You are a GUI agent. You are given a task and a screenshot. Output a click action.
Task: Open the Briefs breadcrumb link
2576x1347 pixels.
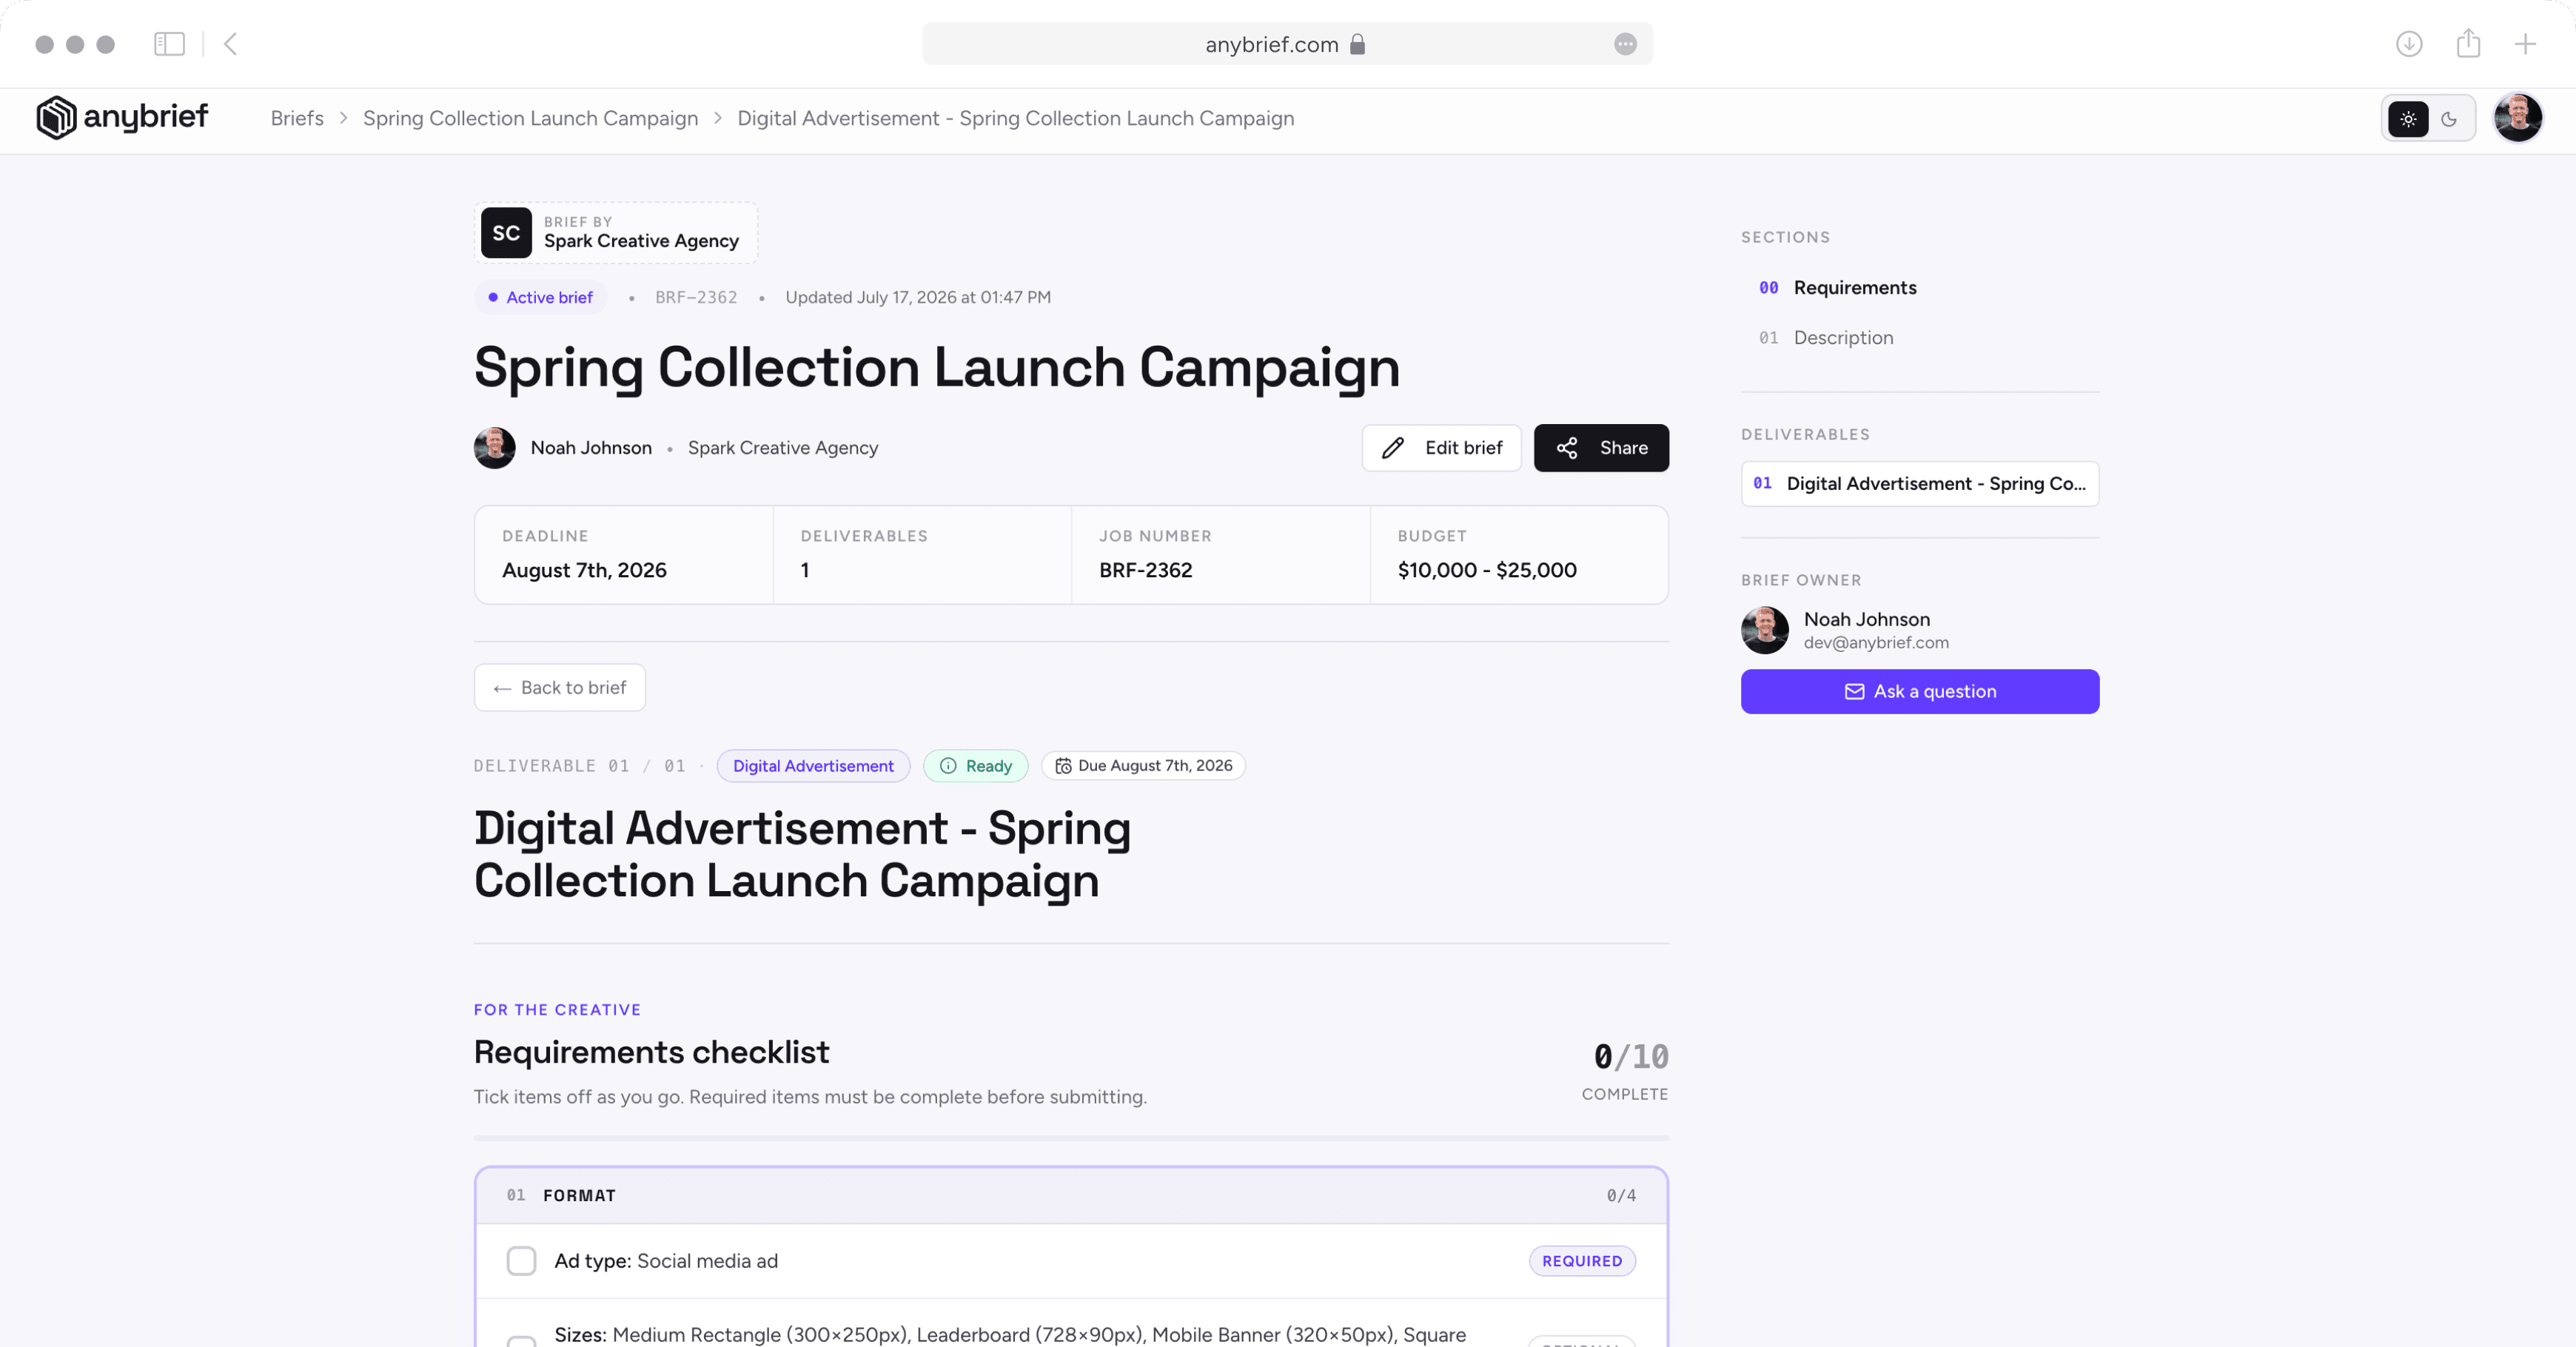297,118
